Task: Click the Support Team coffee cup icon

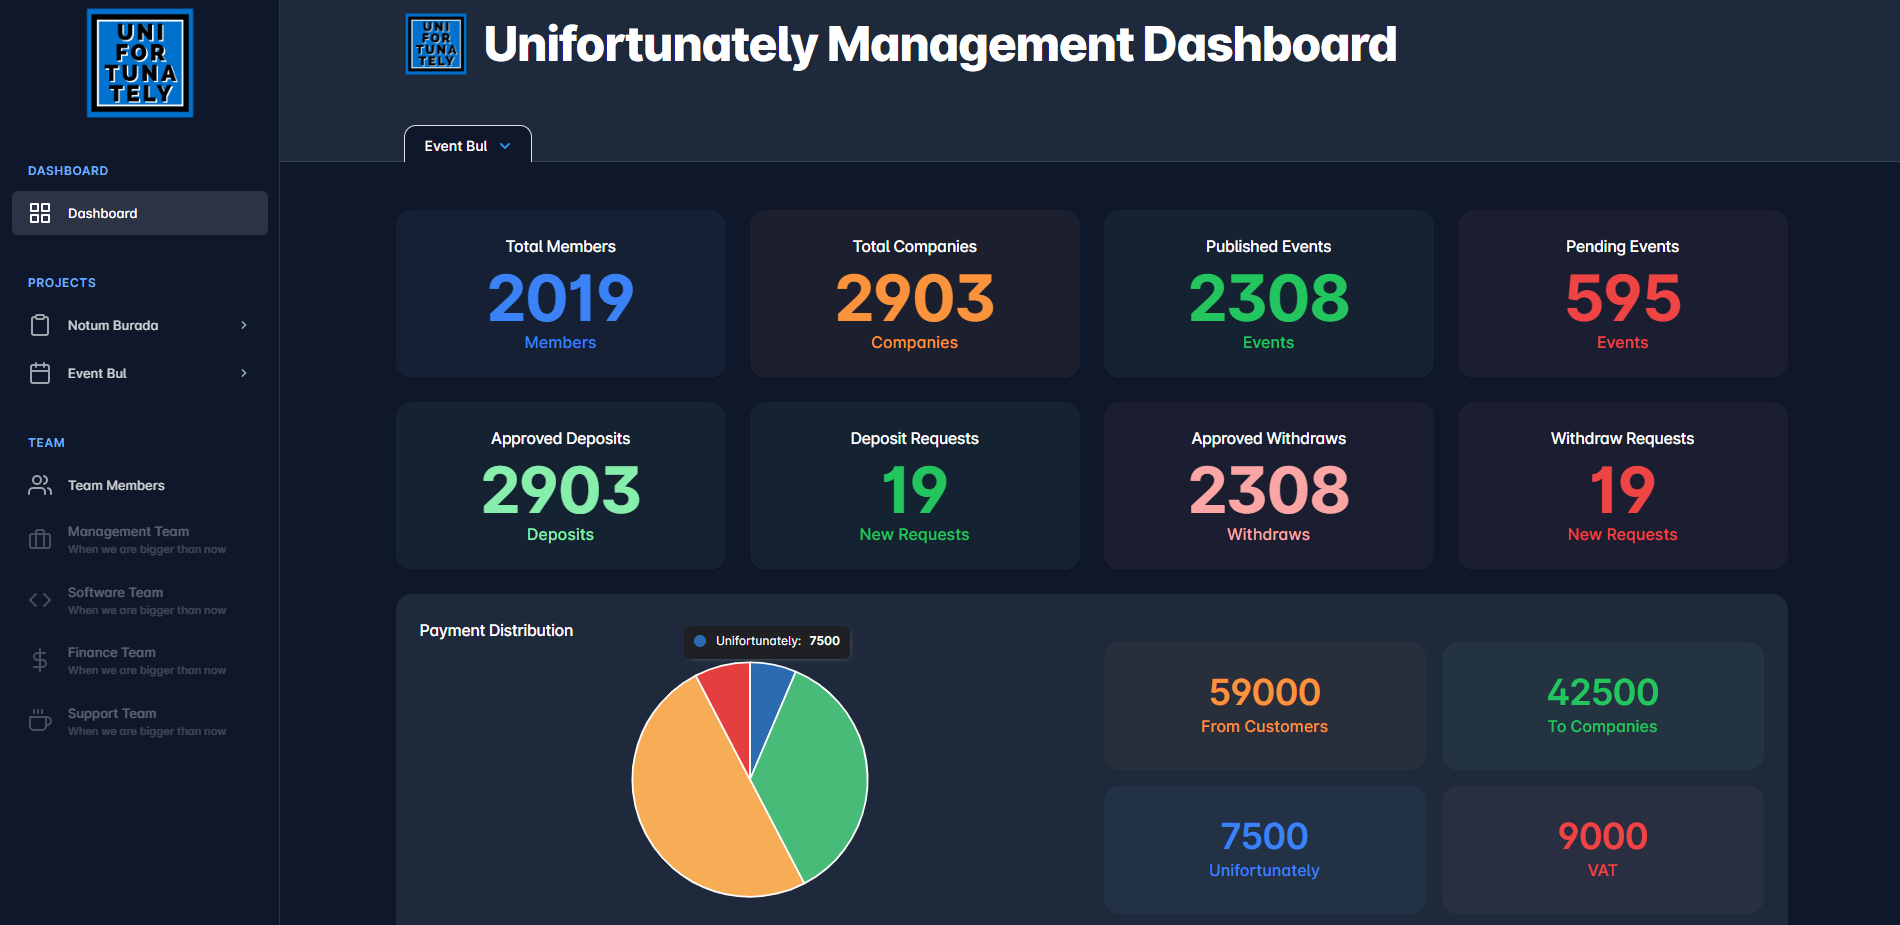Action: 40,721
